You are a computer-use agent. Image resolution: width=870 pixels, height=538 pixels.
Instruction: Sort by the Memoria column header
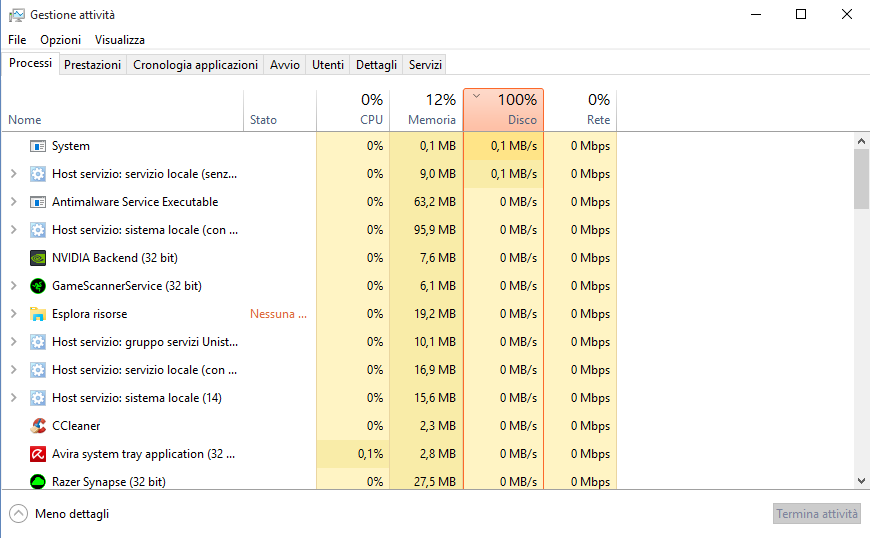426,110
